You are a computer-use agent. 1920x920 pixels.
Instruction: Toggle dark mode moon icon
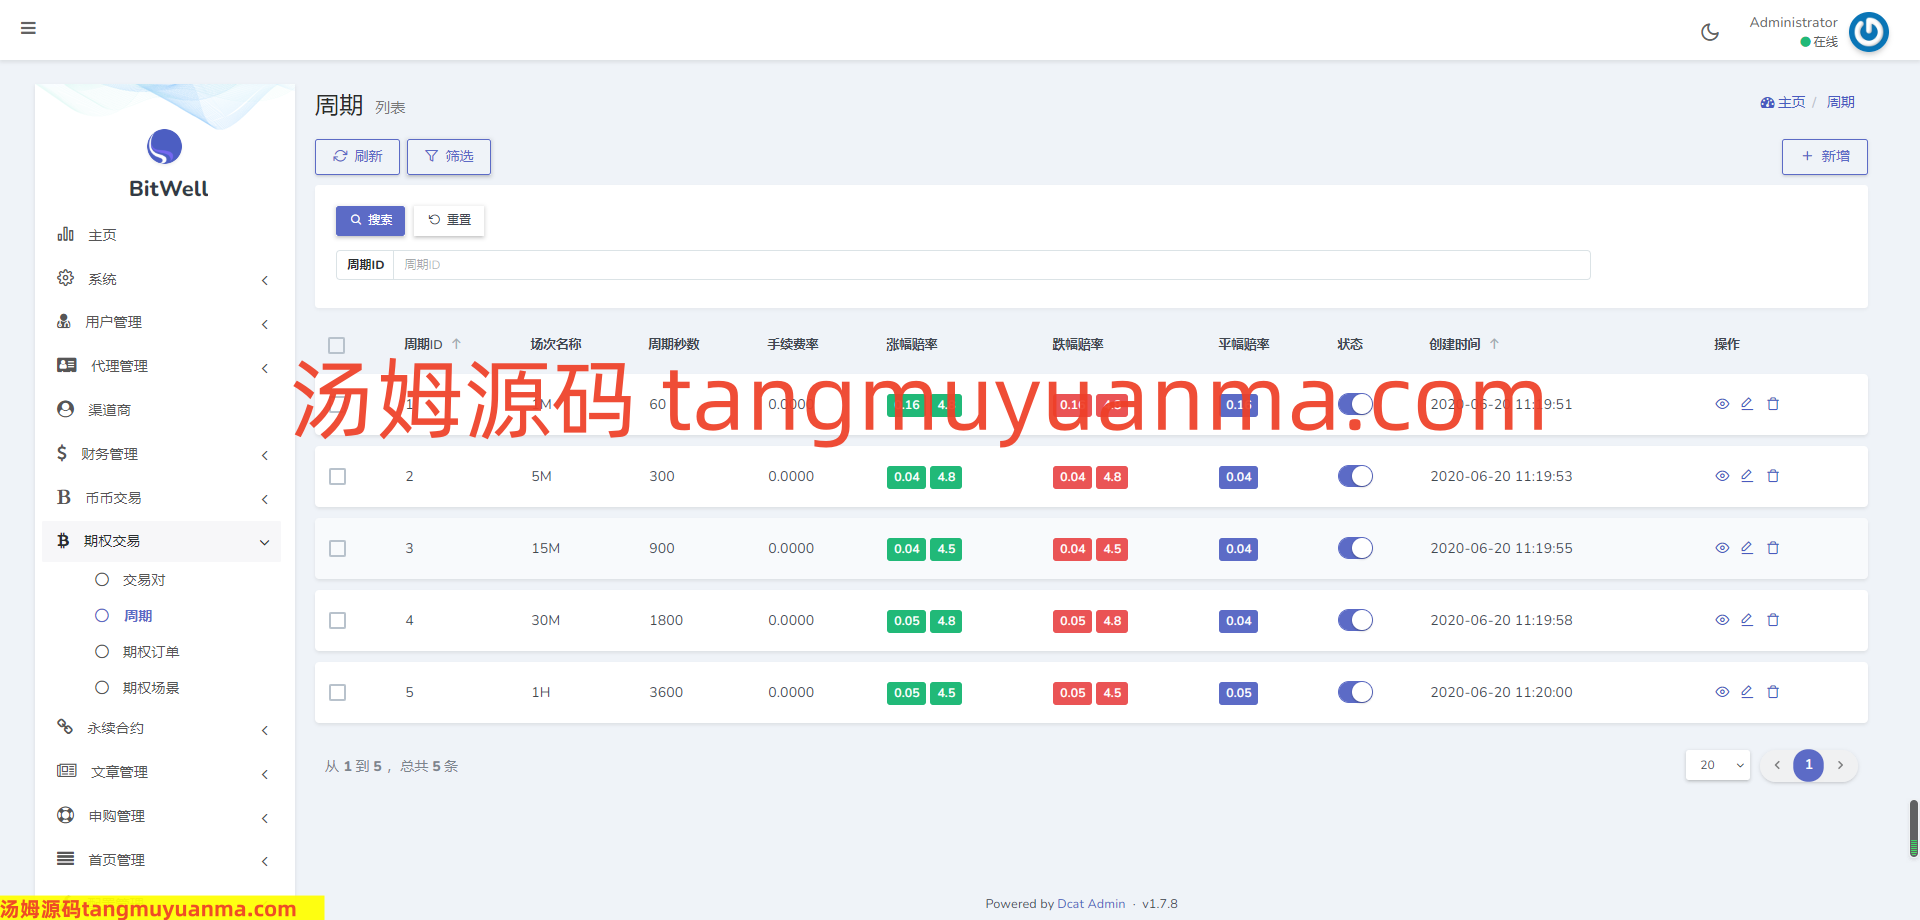[x=1710, y=32]
